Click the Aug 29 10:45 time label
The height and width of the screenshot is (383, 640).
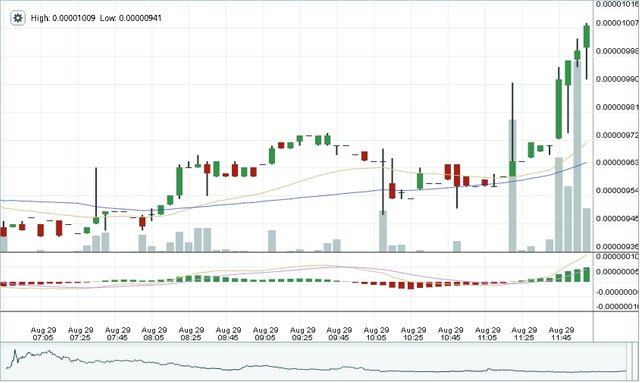pyautogui.click(x=451, y=334)
